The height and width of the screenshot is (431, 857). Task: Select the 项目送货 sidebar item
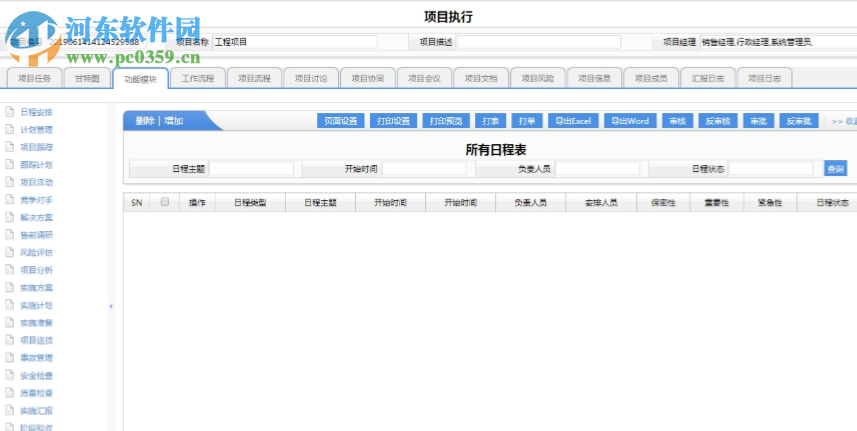tap(36, 340)
